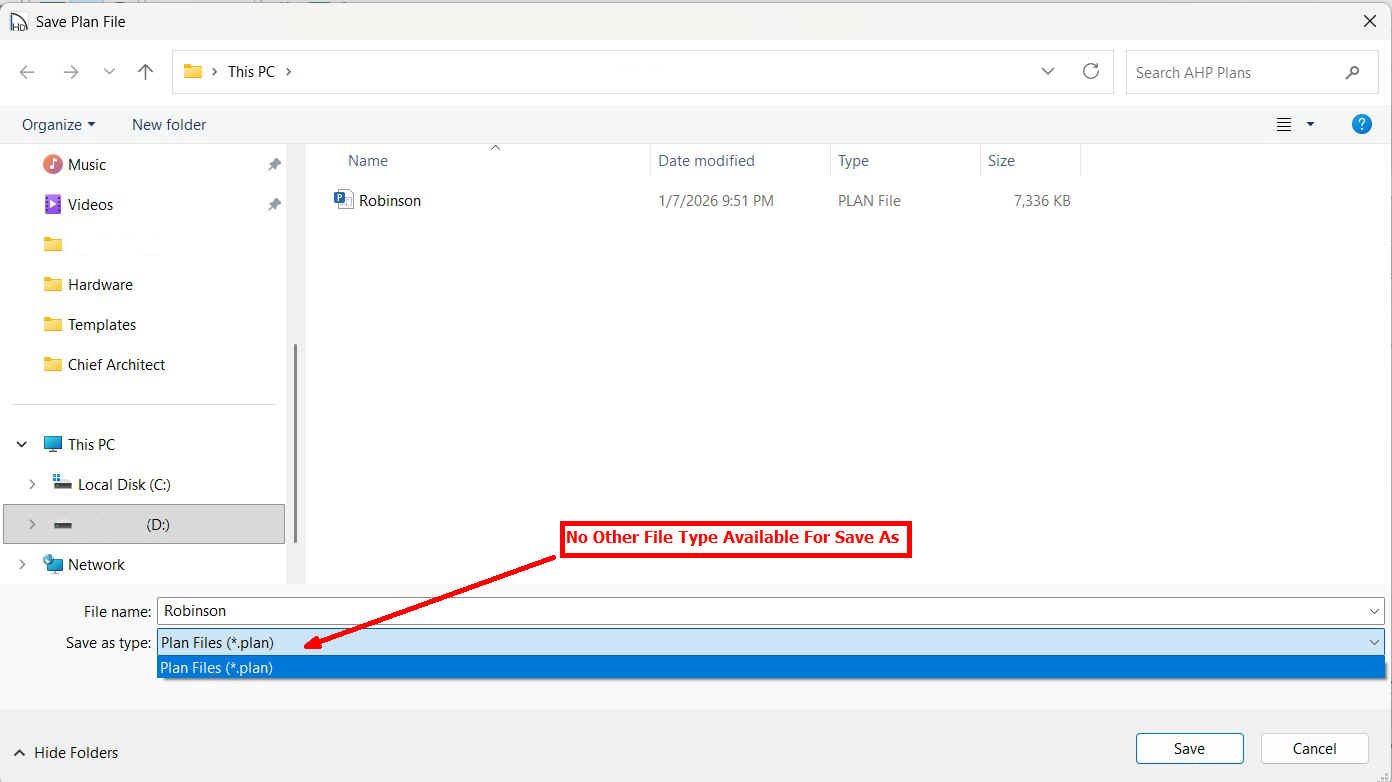1392x782 pixels.
Task: Select the Videos icon in sidebar
Action: pyautogui.click(x=53, y=204)
